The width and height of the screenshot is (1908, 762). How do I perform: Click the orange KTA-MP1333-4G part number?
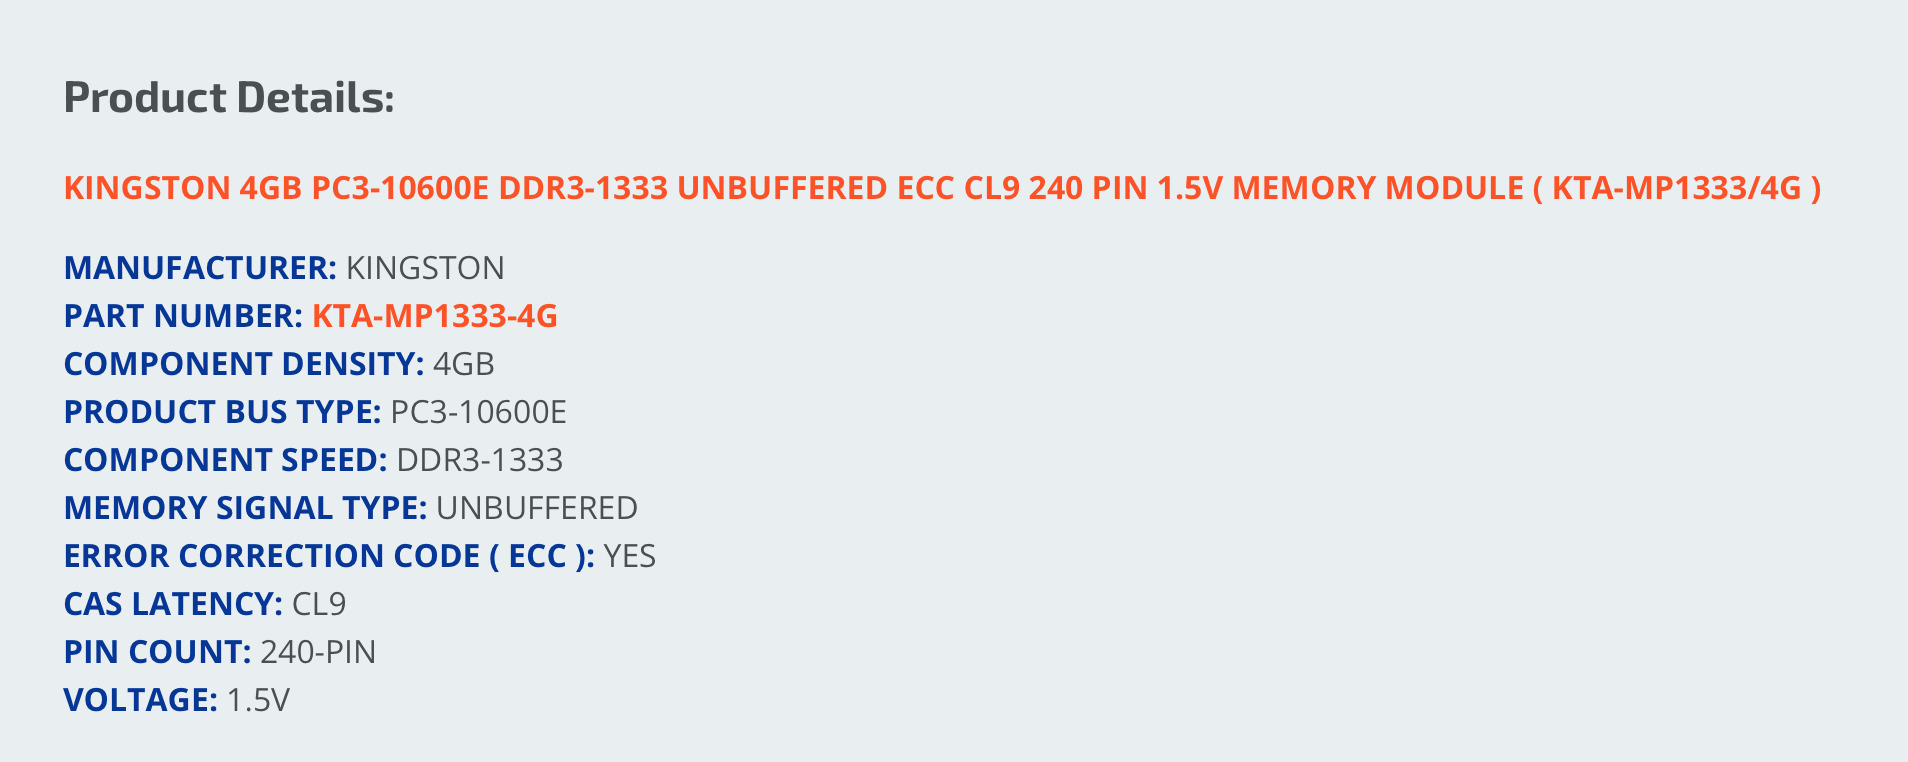434,316
